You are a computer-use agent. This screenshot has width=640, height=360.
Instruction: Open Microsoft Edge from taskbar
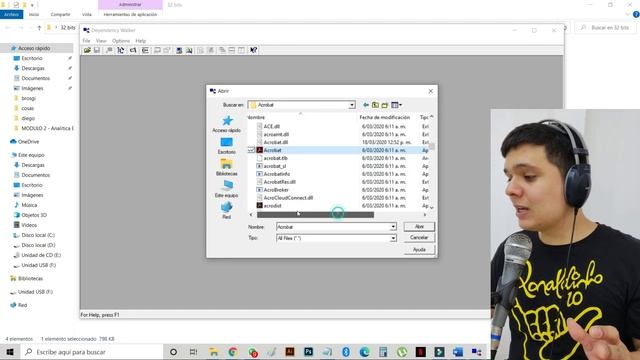(364, 352)
